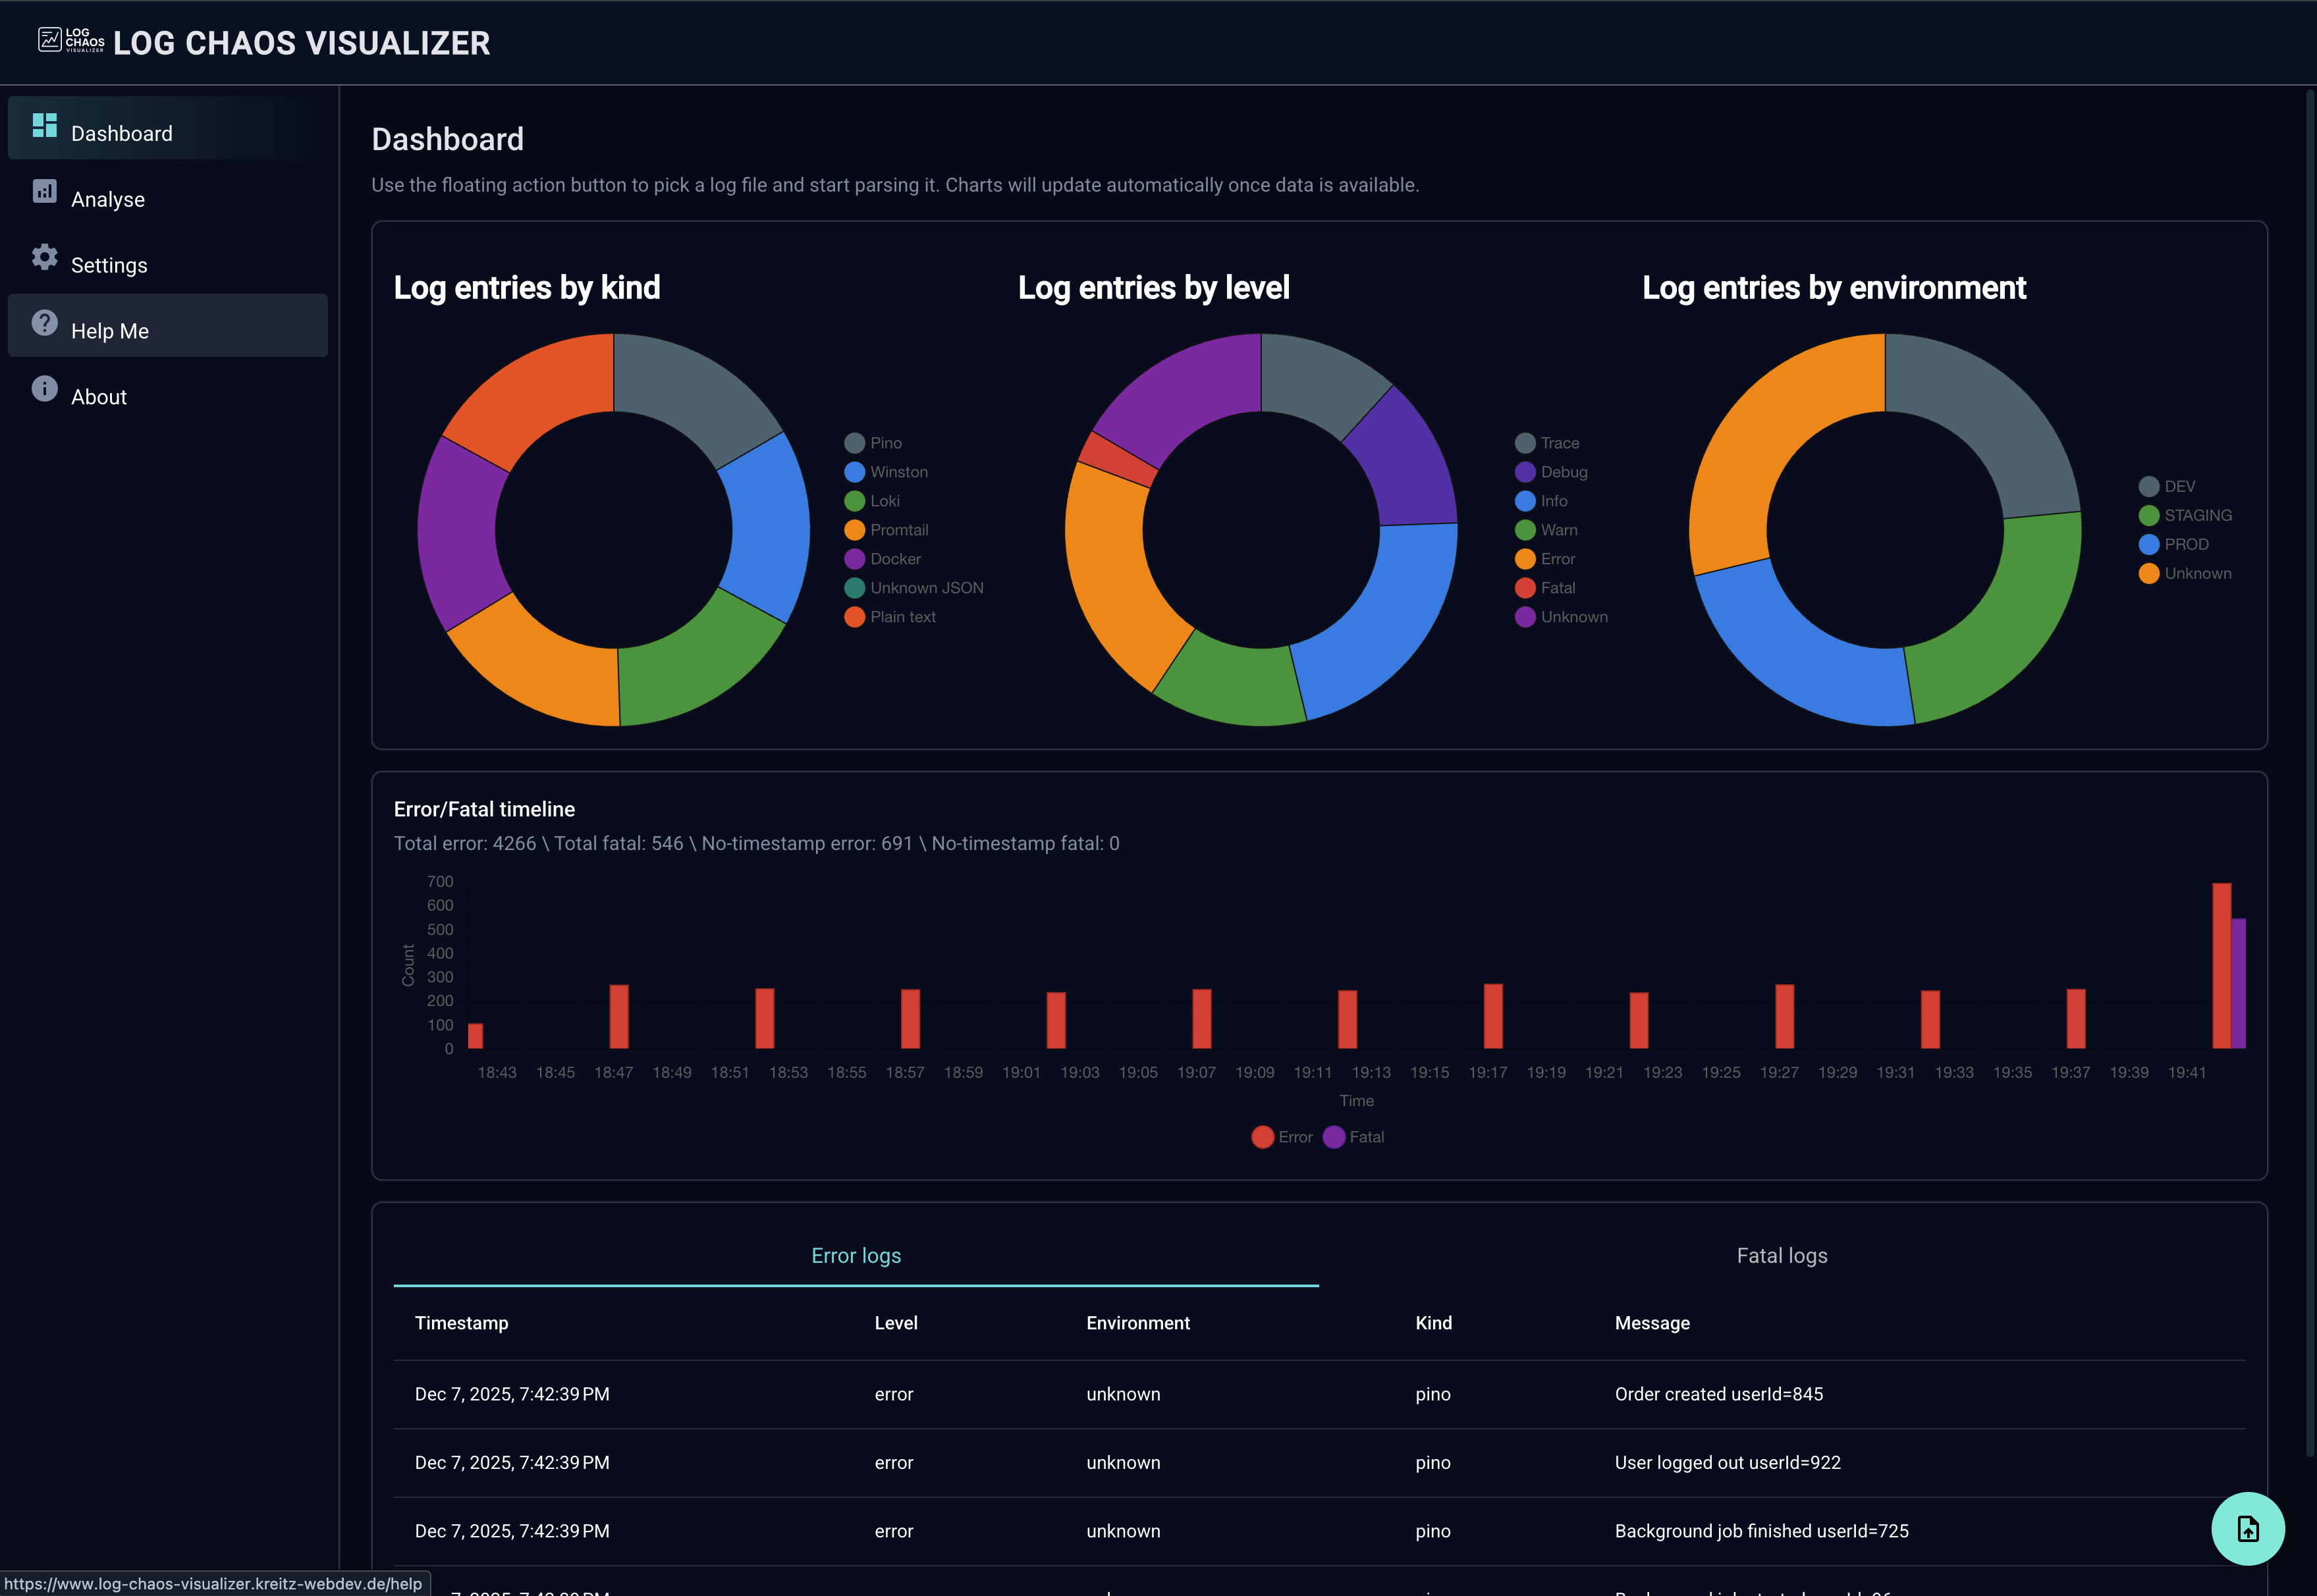The height and width of the screenshot is (1596, 2317).
Task: Switch to the Fatal logs tab
Action: tap(1781, 1256)
